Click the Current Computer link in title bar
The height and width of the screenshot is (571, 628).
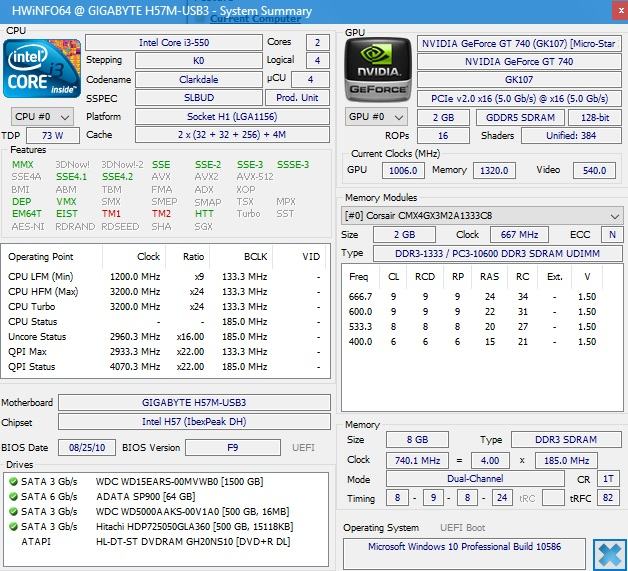(256, 18)
